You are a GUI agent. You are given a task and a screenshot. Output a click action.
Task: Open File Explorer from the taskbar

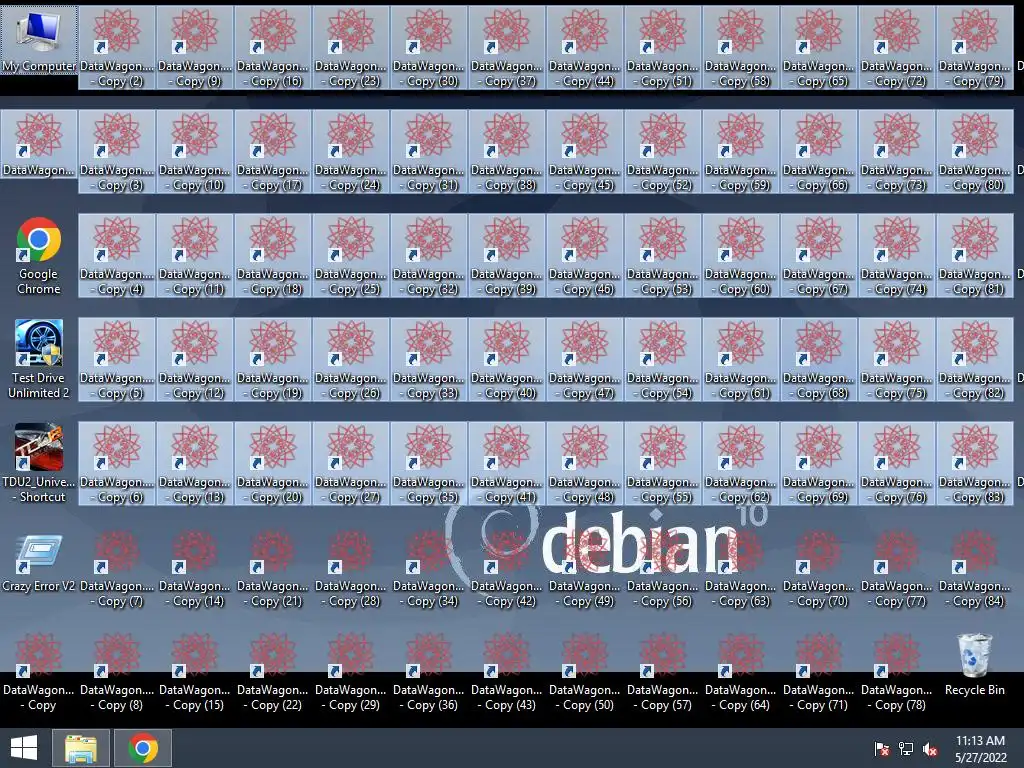tap(80, 748)
